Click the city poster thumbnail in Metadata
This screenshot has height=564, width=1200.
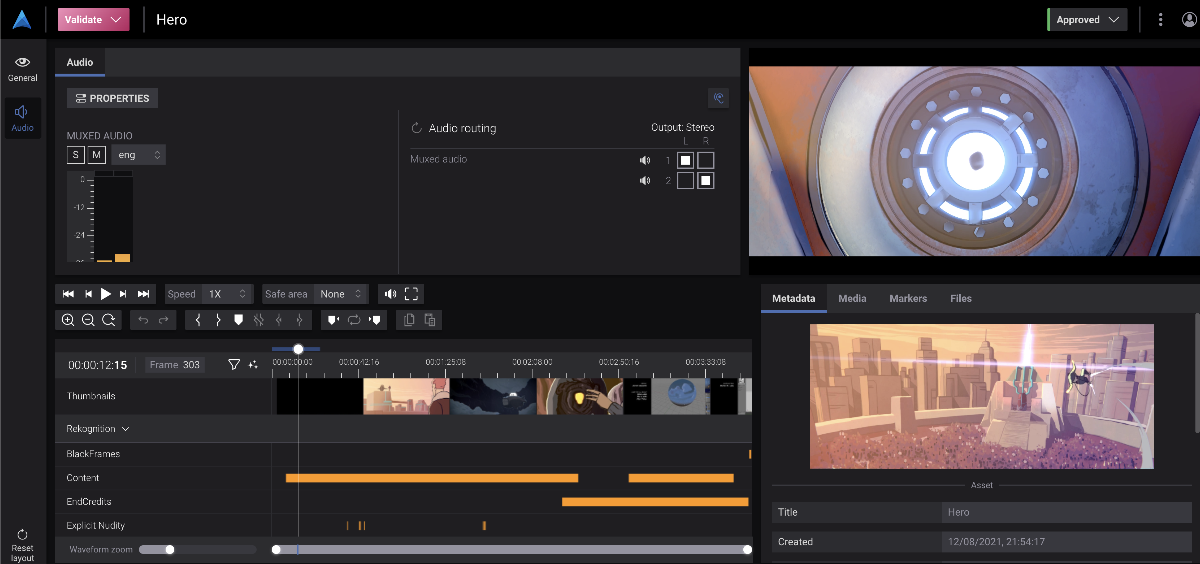981,396
